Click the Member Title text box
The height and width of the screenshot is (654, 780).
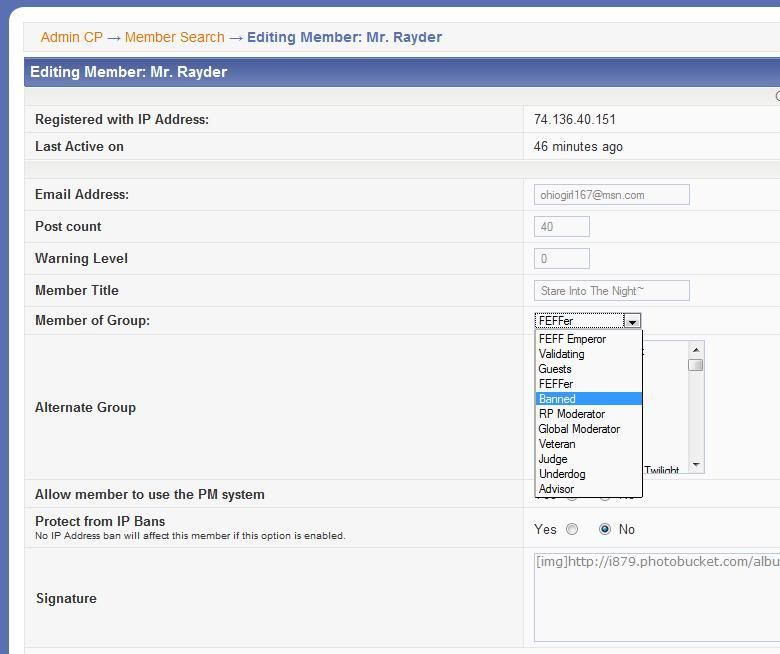pyautogui.click(x=611, y=291)
